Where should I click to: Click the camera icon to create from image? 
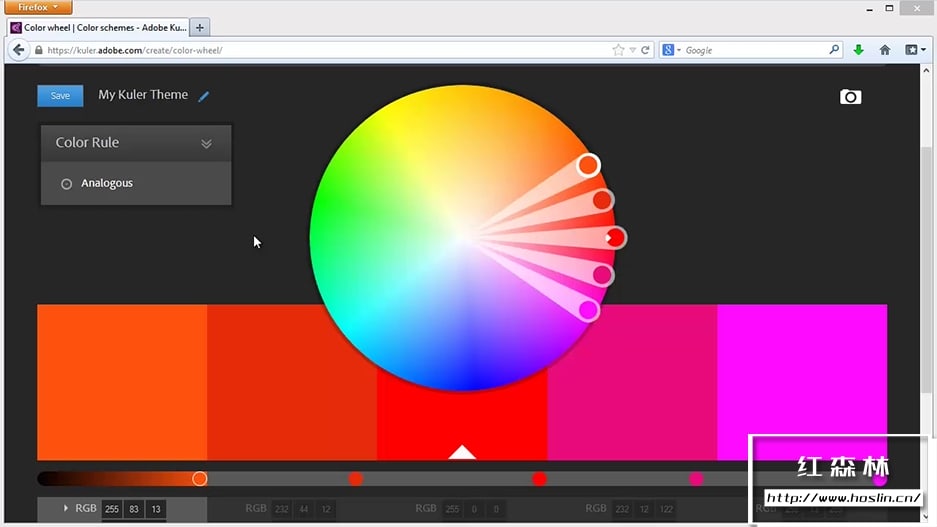[x=850, y=97]
